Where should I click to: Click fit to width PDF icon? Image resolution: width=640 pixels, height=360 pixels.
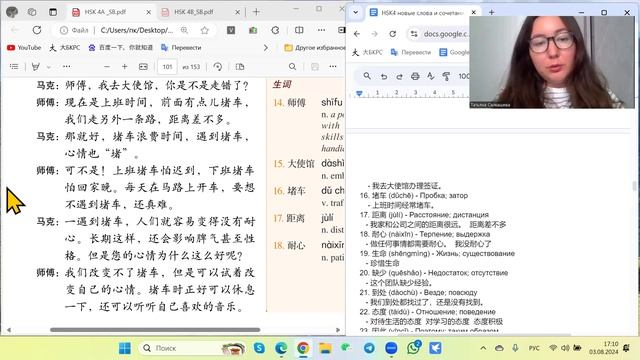point(143,67)
